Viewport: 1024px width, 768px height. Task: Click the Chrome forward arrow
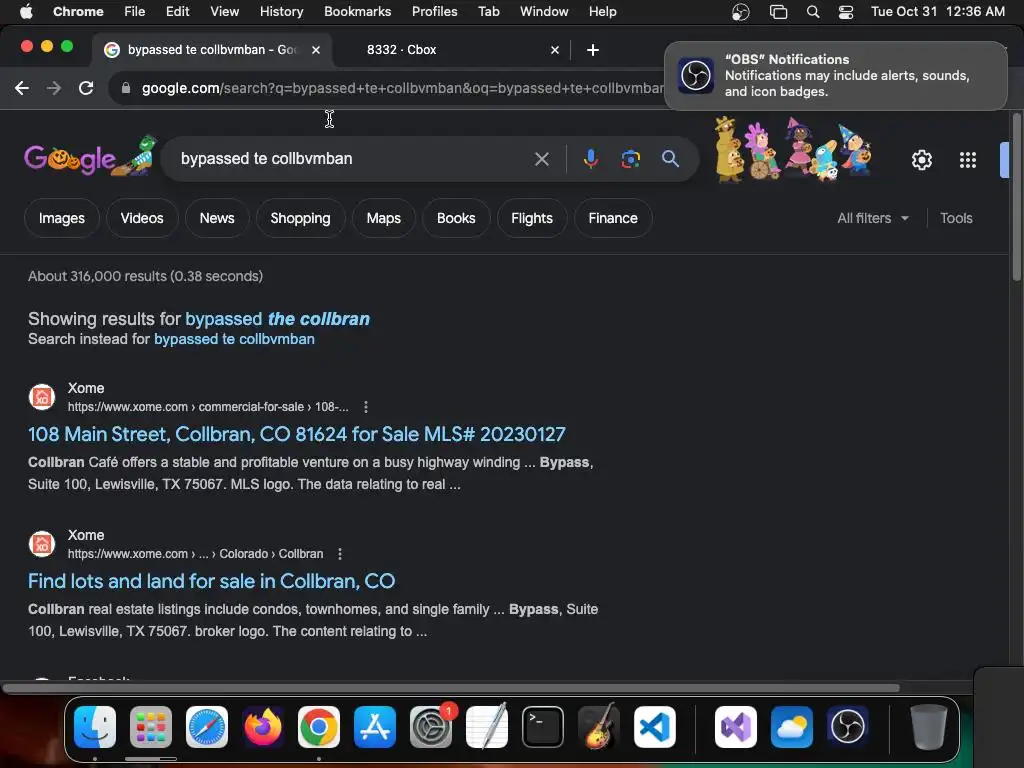[x=54, y=88]
